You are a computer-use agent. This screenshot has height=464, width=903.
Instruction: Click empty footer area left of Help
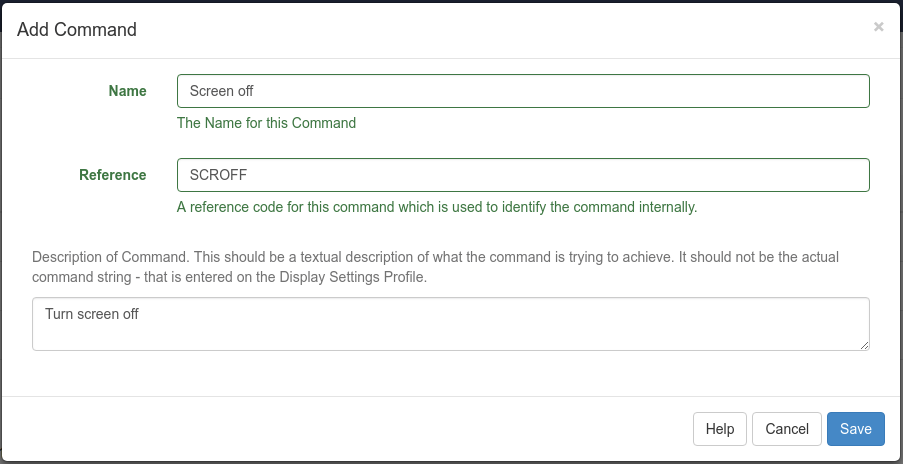(x=350, y=429)
